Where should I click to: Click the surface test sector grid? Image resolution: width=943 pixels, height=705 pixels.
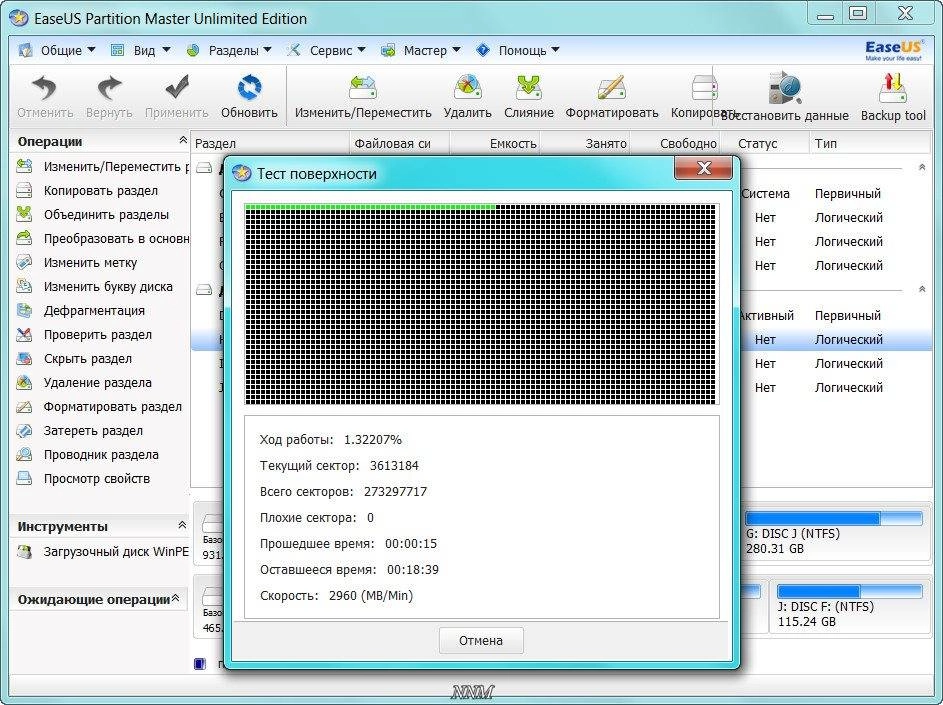click(x=481, y=304)
